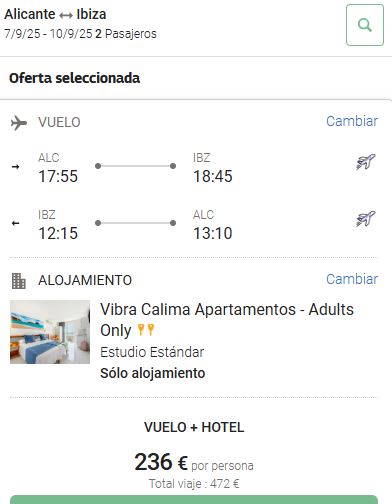Open the search magnifier button
This screenshot has width=392, height=504.
(365, 25)
